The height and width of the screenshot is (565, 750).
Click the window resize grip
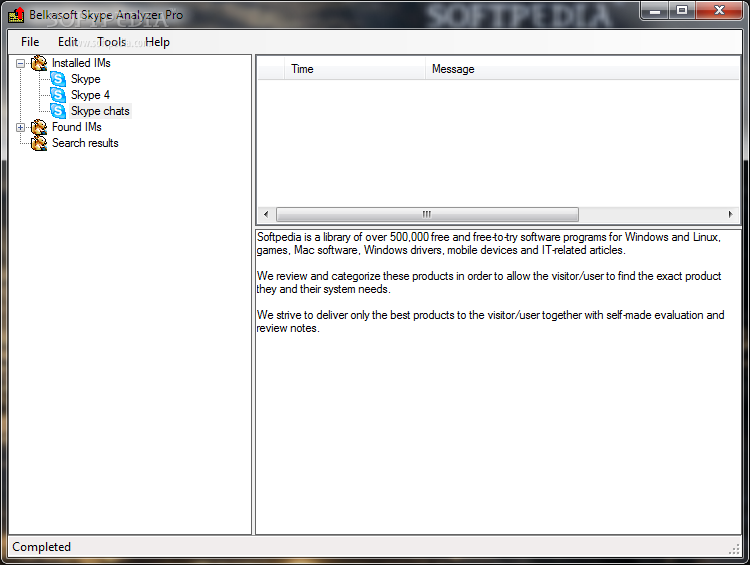tap(734, 550)
